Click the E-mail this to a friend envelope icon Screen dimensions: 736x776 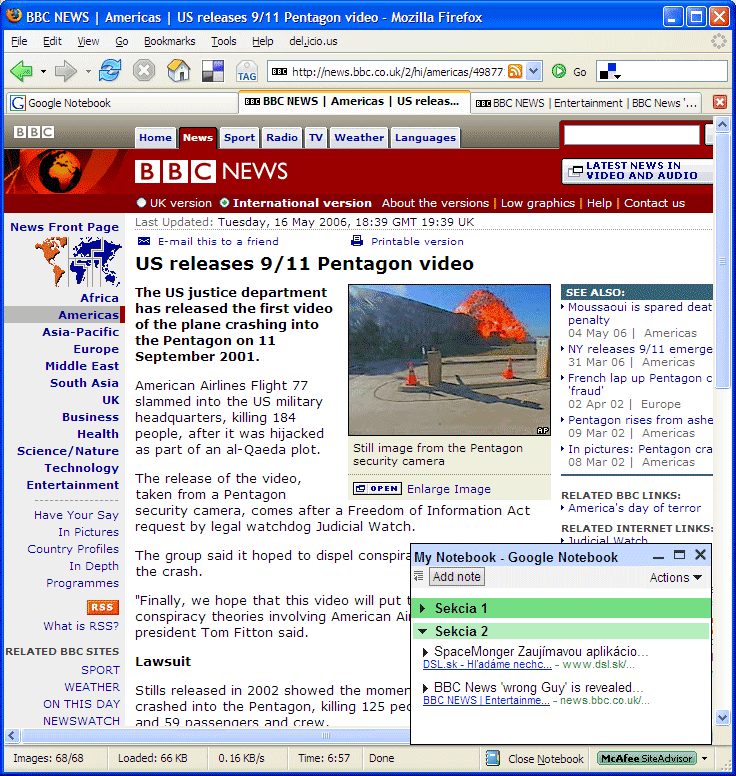144,241
